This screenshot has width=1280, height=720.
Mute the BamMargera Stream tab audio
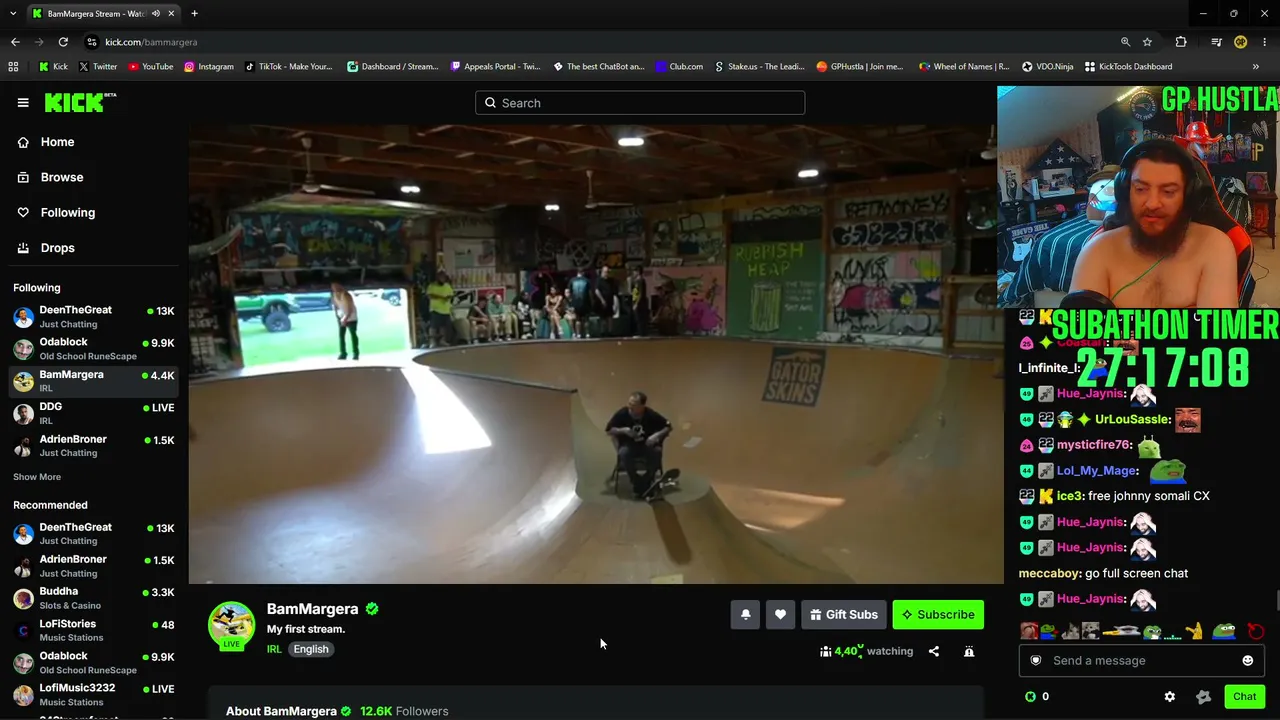[x=155, y=13]
